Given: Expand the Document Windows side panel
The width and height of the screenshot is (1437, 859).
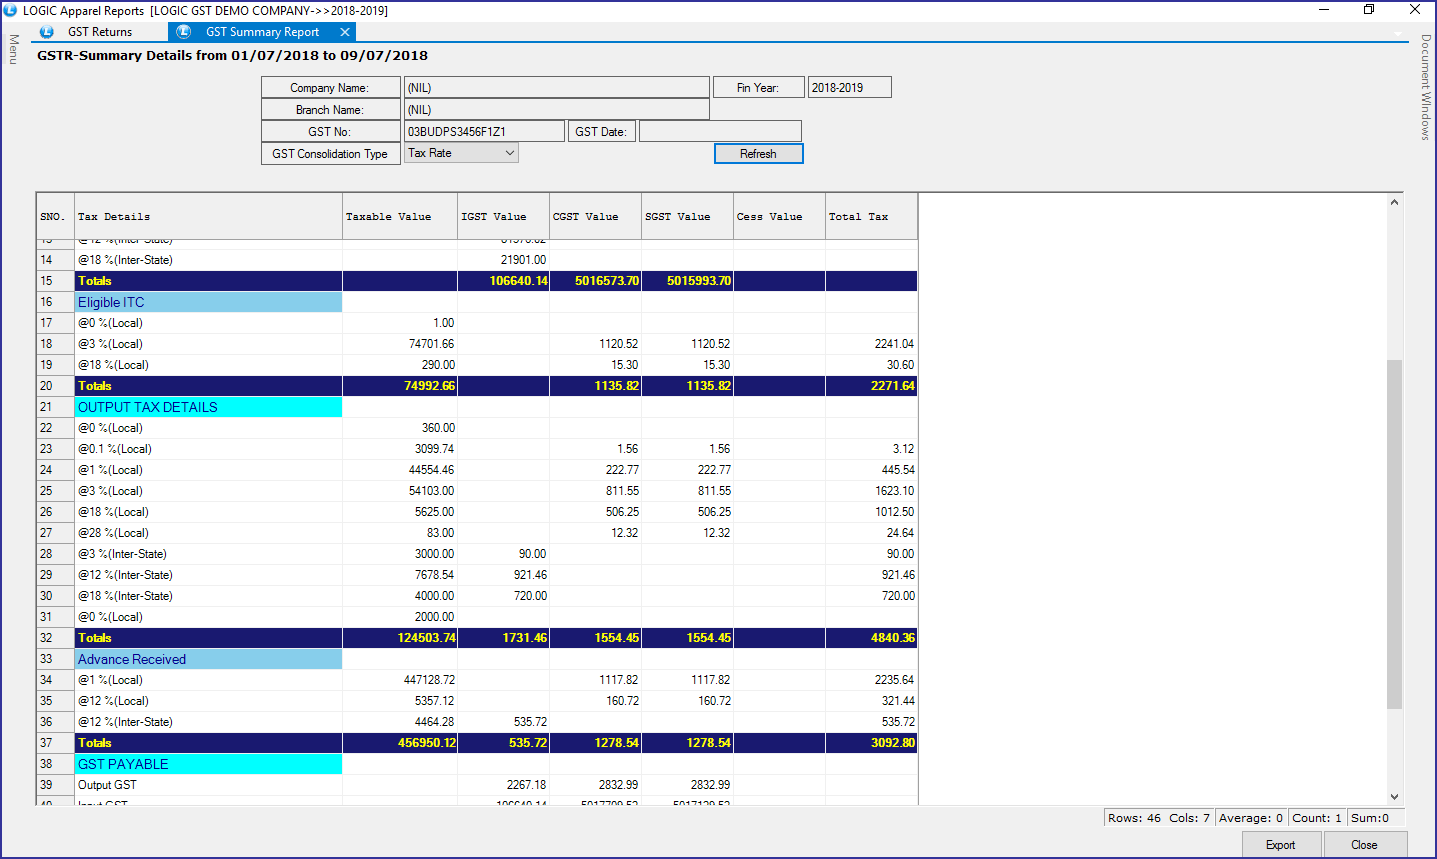Looking at the screenshot, I should [x=1425, y=87].
